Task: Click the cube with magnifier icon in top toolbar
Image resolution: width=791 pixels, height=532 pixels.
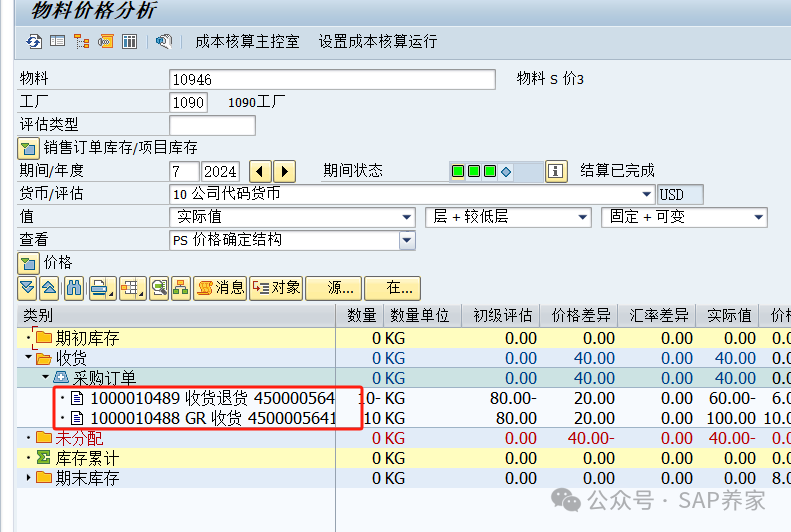Action: [x=163, y=41]
